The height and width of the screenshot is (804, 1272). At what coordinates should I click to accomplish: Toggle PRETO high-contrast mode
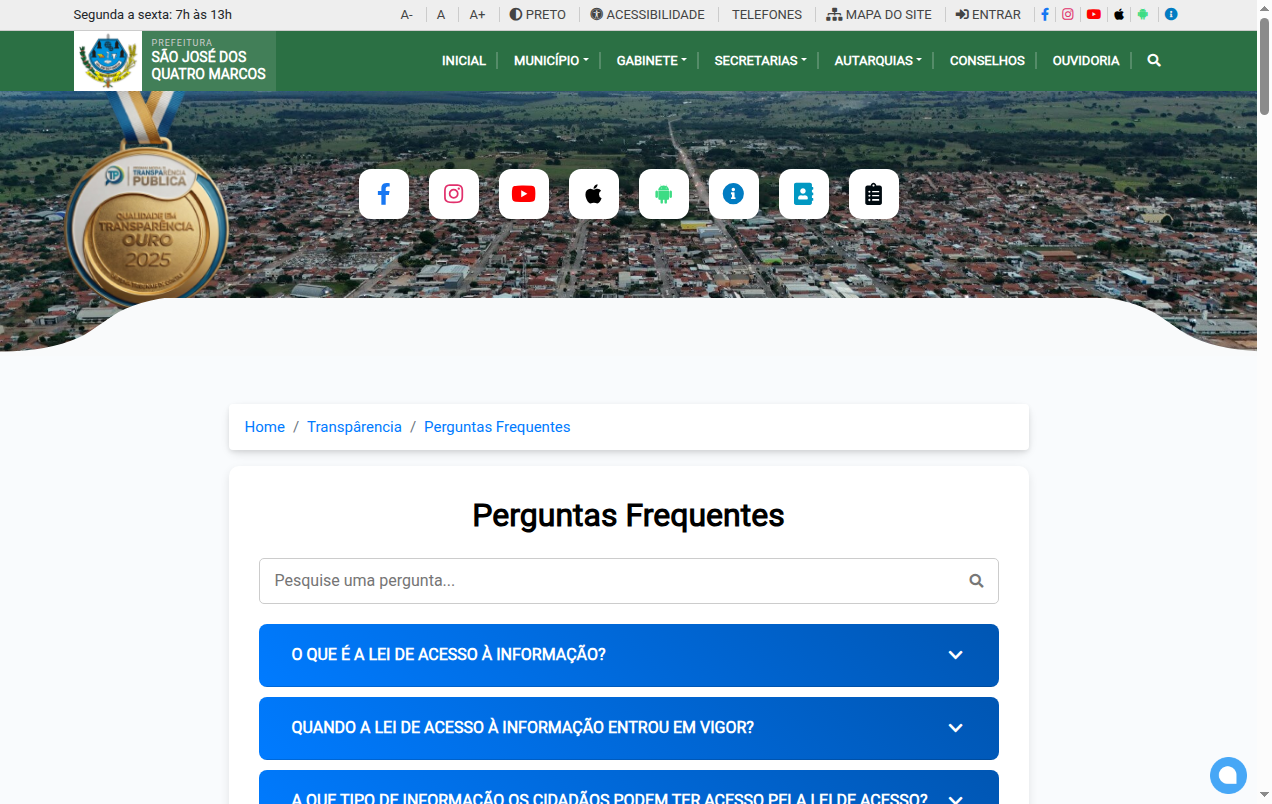pos(538,15)
